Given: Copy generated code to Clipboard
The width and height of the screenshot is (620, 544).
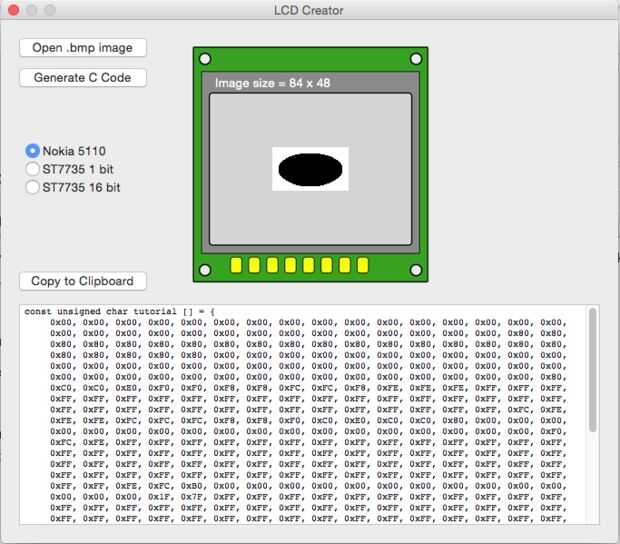Looking at the screenshot, I should pyautogui.click(x=83, y=281).
